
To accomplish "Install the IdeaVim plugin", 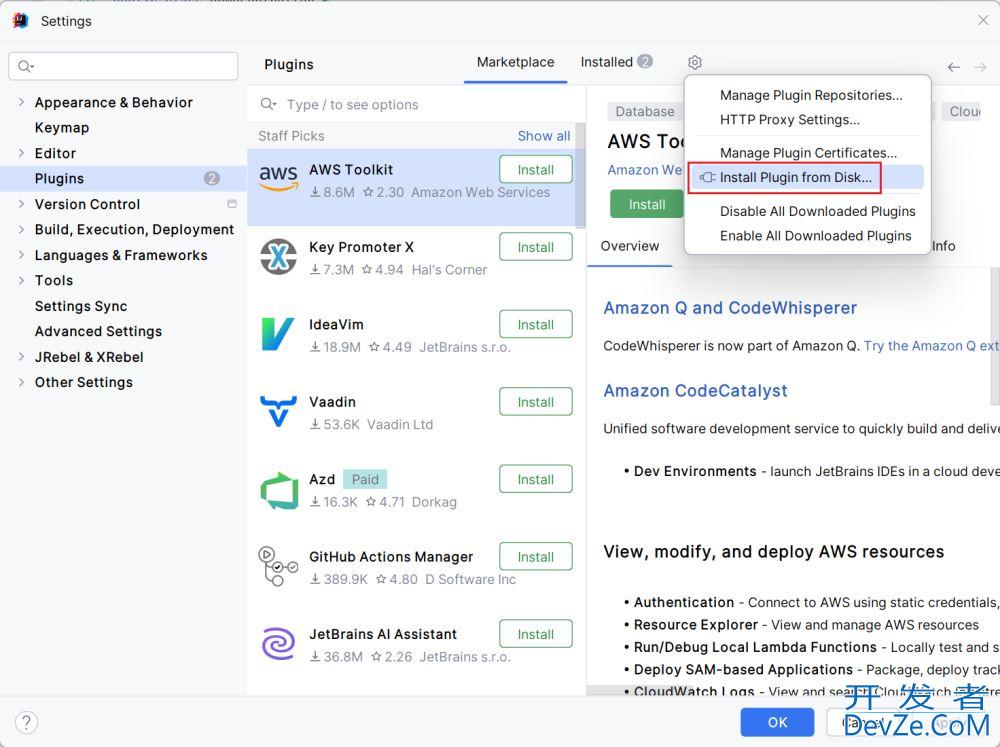I will [536, 324].
